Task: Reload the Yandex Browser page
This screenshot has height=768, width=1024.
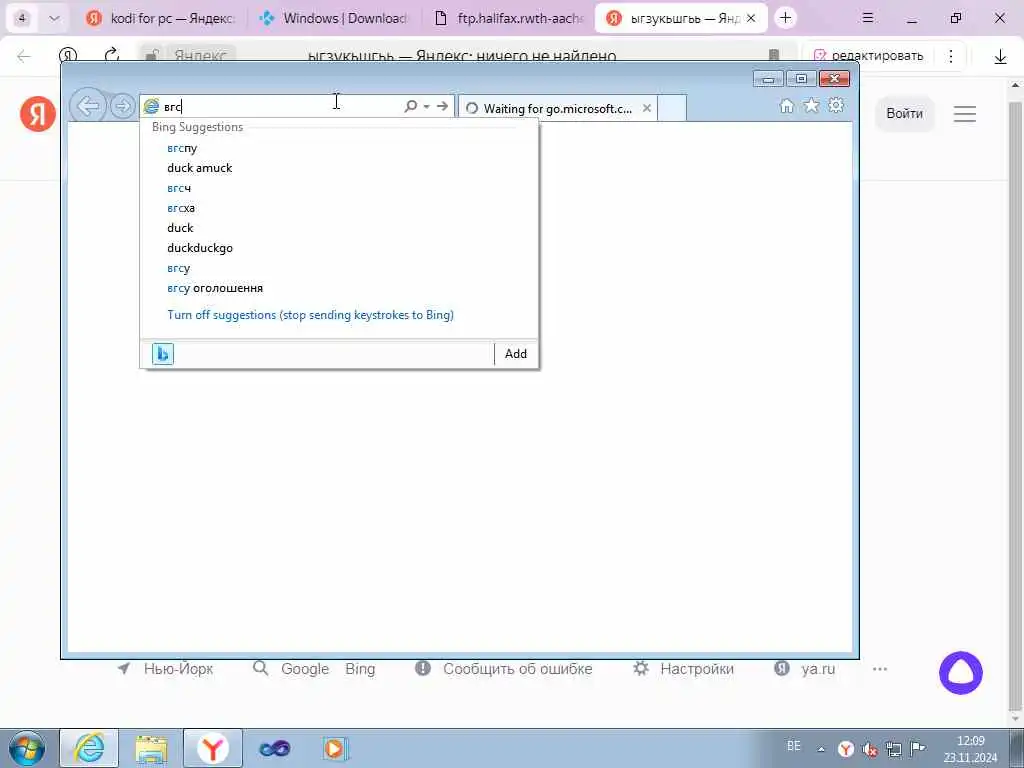Action: tap(112, 56)
